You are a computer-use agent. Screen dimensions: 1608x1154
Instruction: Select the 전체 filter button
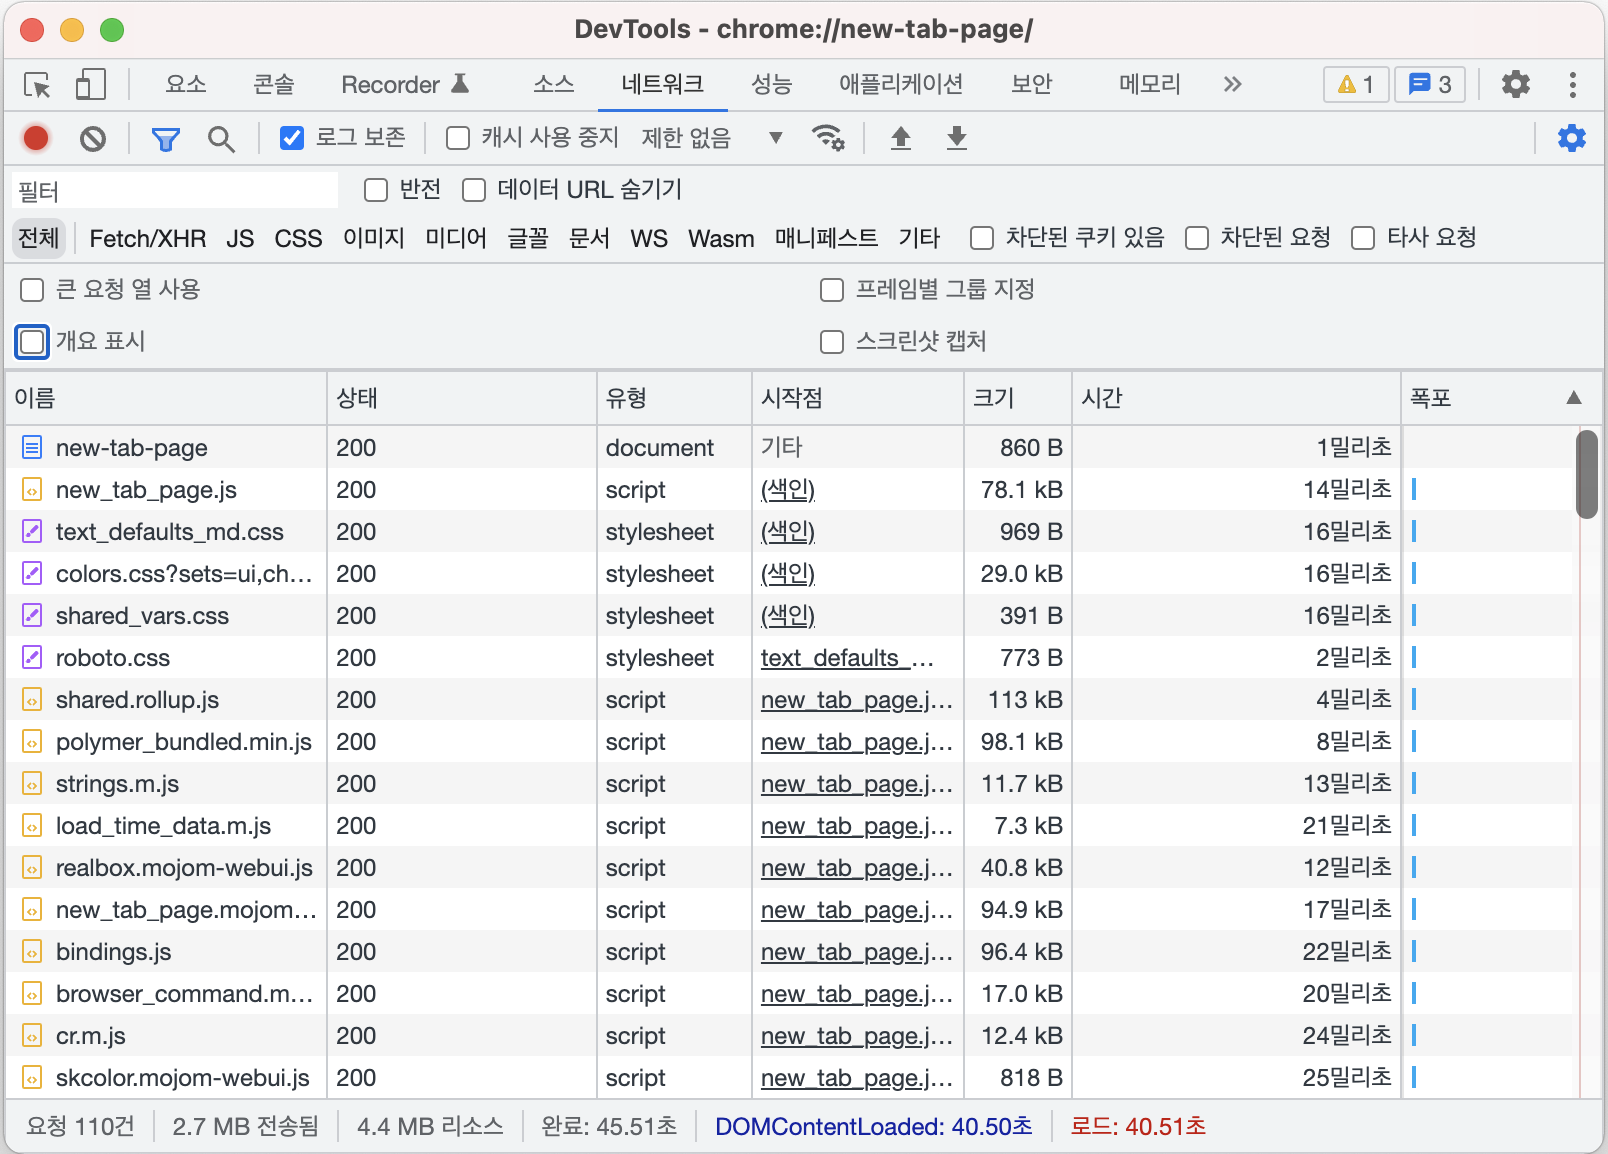[x=39, y=238]
